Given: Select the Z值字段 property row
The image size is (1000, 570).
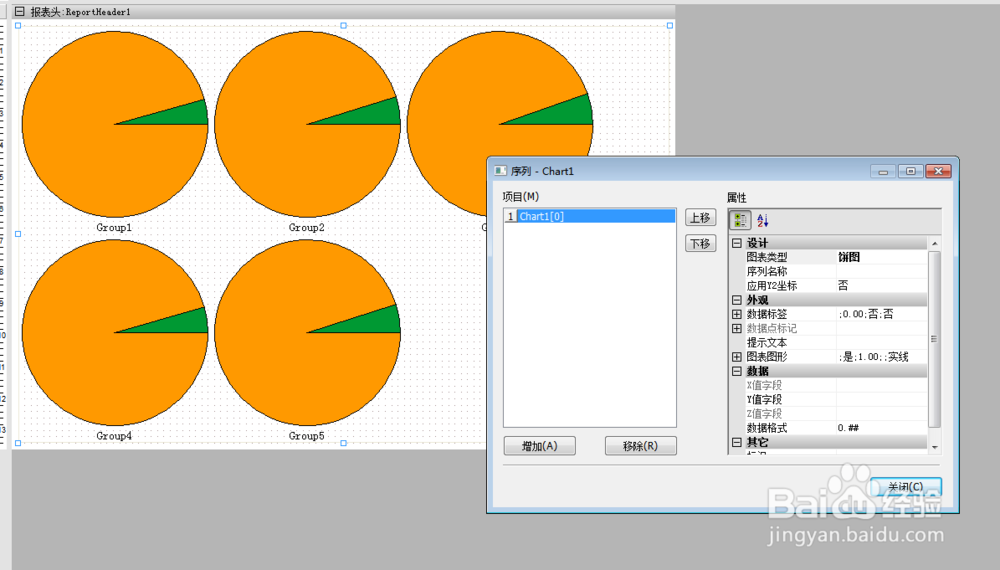Looking at the screenshot, I should (x=835, y=414).
